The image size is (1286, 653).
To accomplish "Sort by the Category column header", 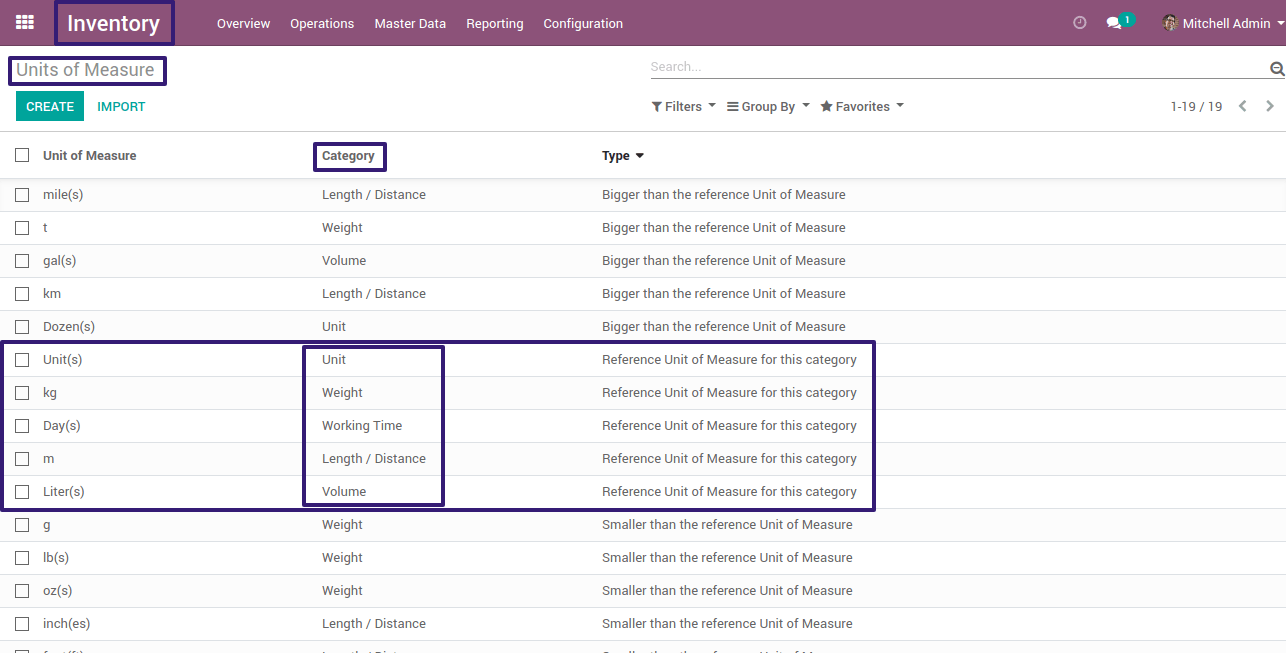I will tap(348, 155).
